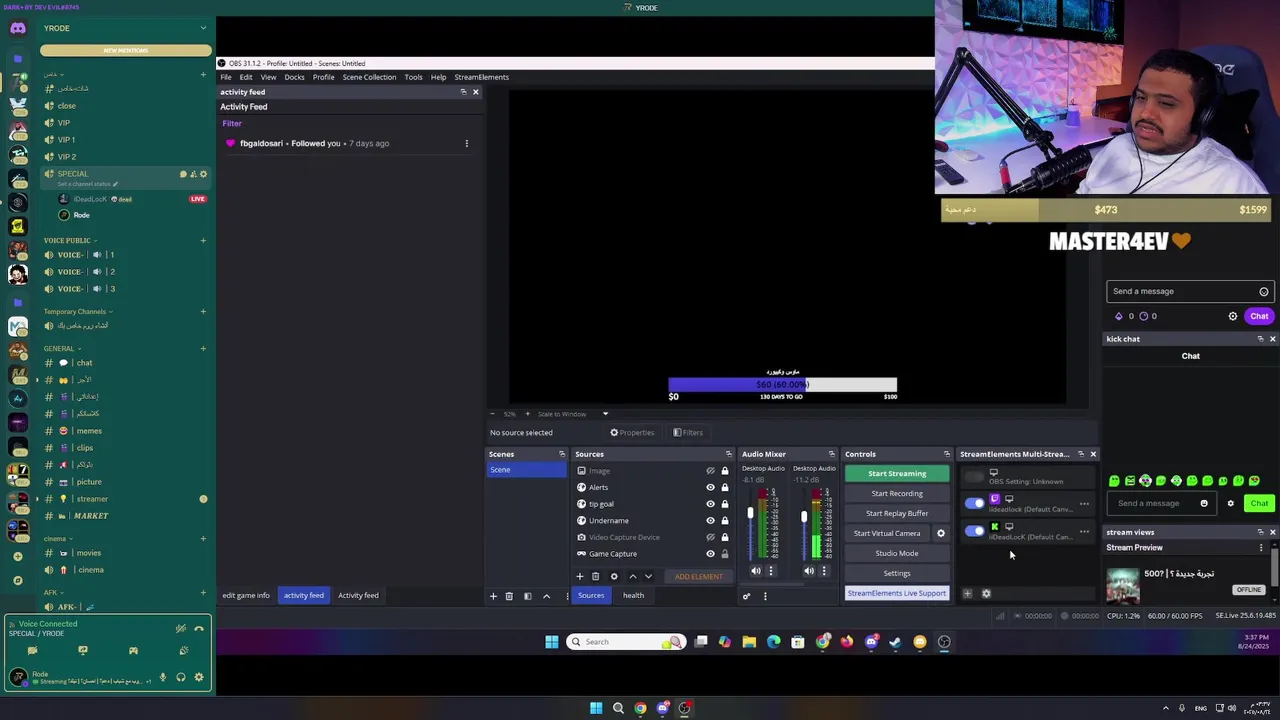Add multi-stream output plus icon
The height and width of the screenshot is (720, 1280).
pos(967,594)
